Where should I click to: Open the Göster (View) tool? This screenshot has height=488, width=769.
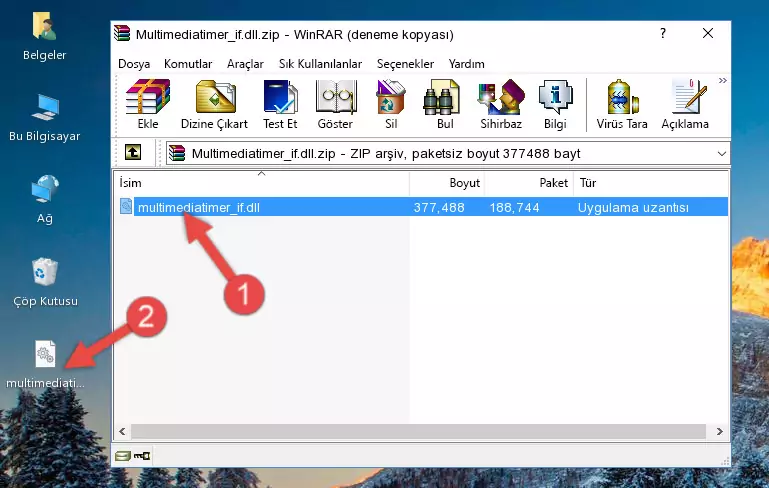(x=335, y=104)
